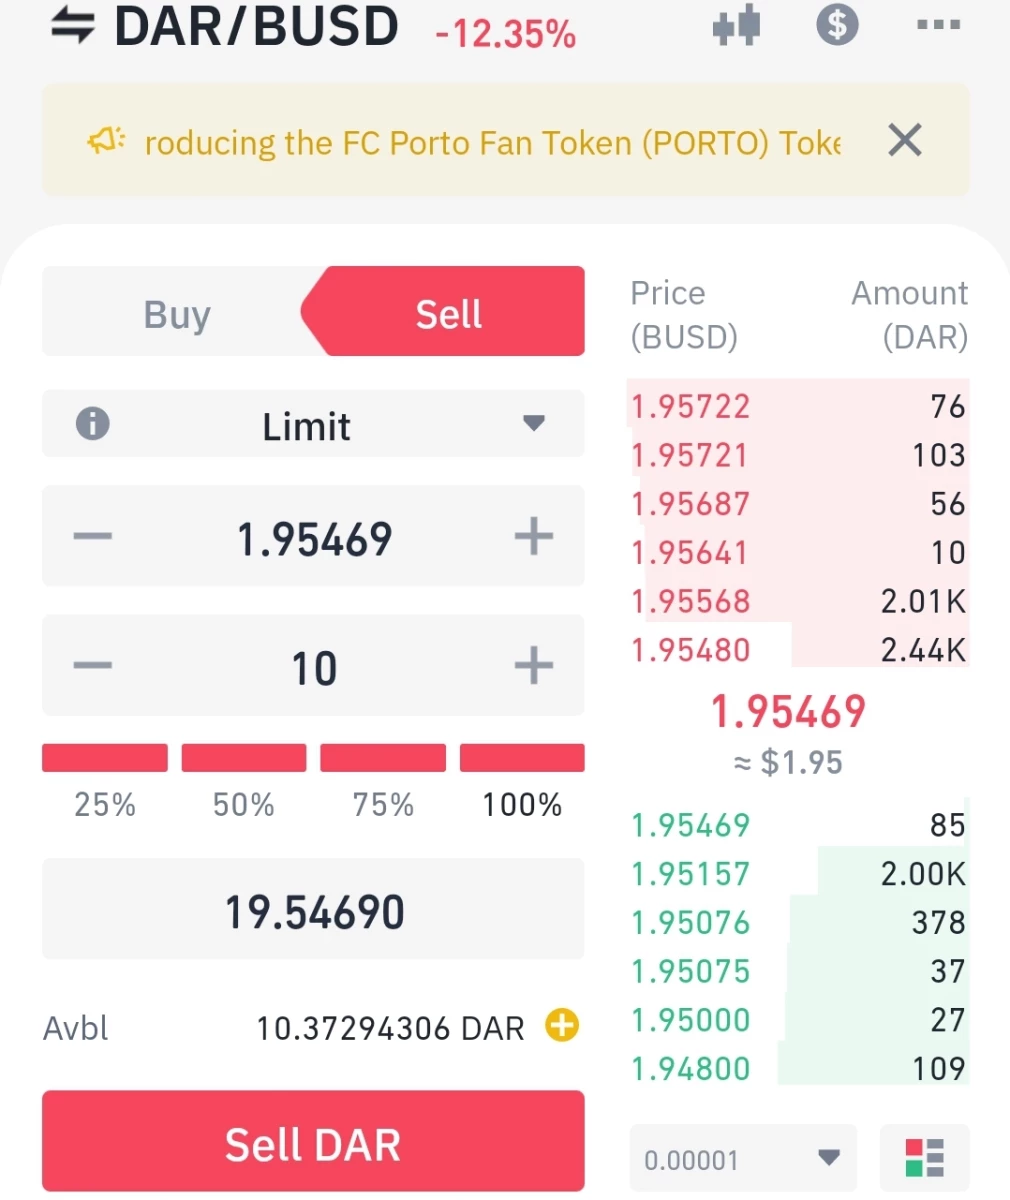Add DAR funds with yellow plus icon
The image size is (1010, 1200).
(x=562, y=1025)
